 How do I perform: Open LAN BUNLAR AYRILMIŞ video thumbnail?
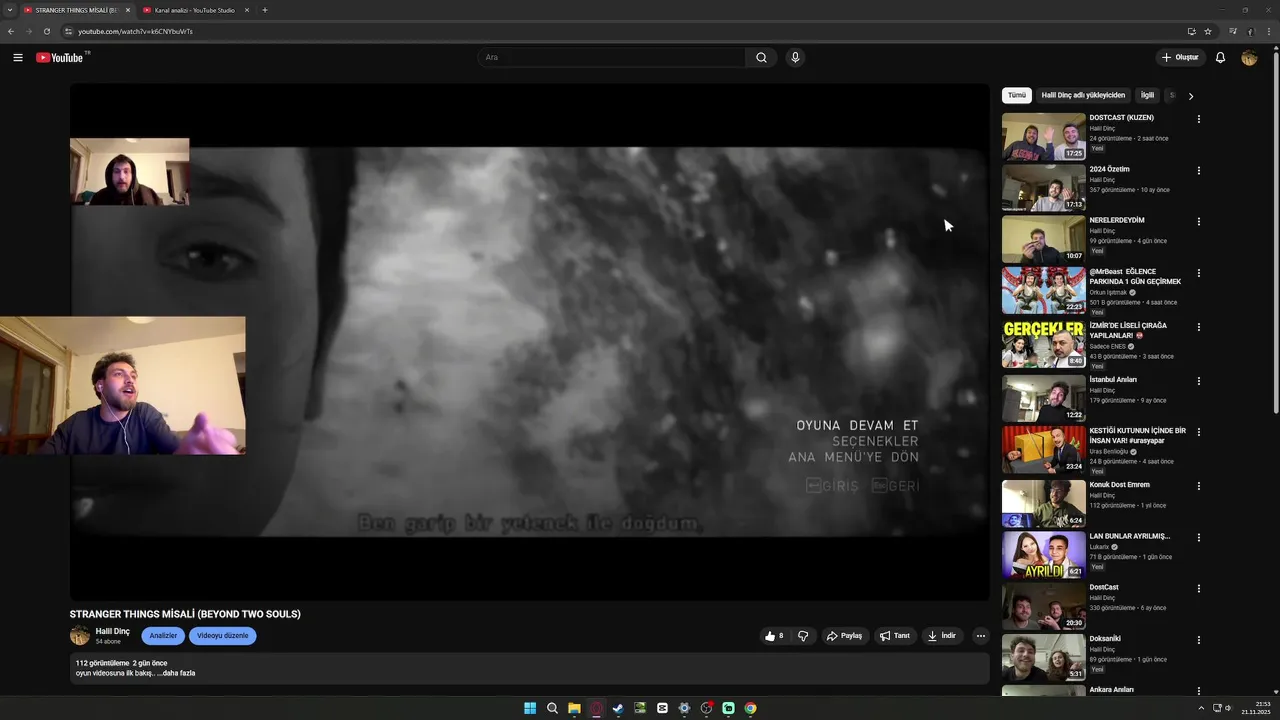(x=1043, y=555)
